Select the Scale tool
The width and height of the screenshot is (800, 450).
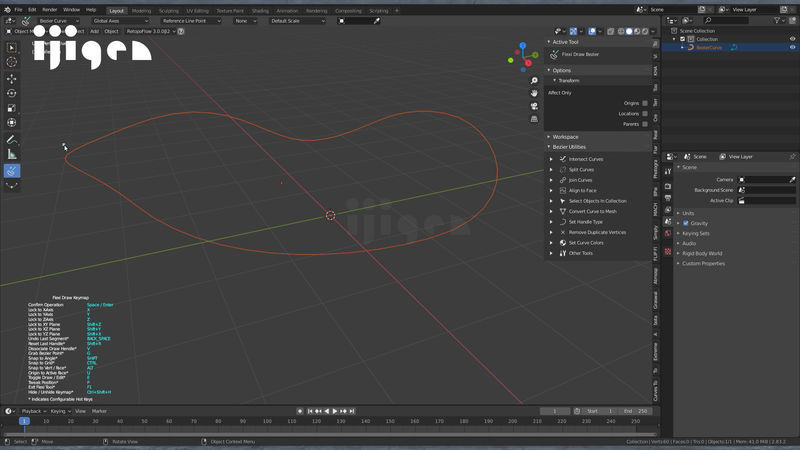point(11,108)
